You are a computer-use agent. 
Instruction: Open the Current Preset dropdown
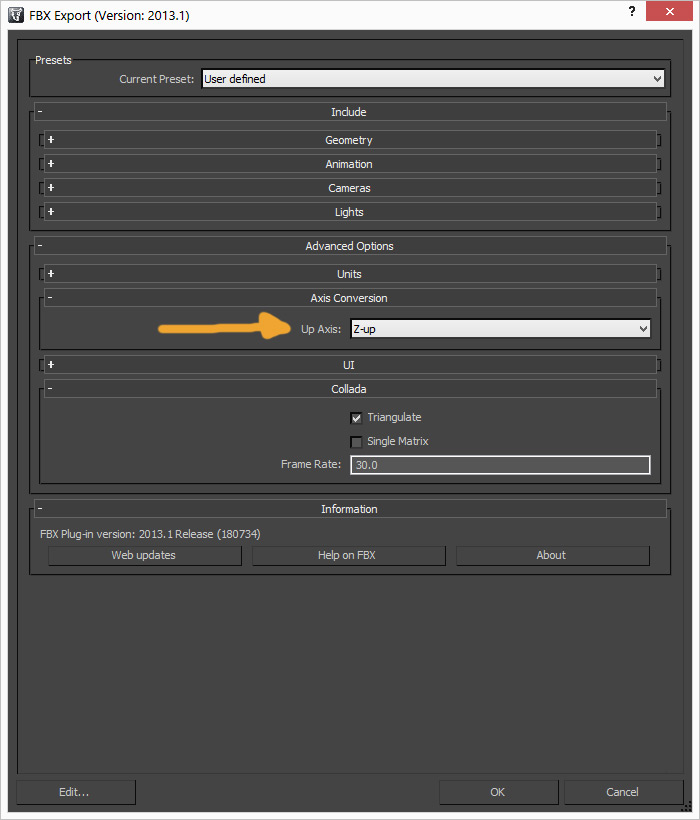pos(433,79)
